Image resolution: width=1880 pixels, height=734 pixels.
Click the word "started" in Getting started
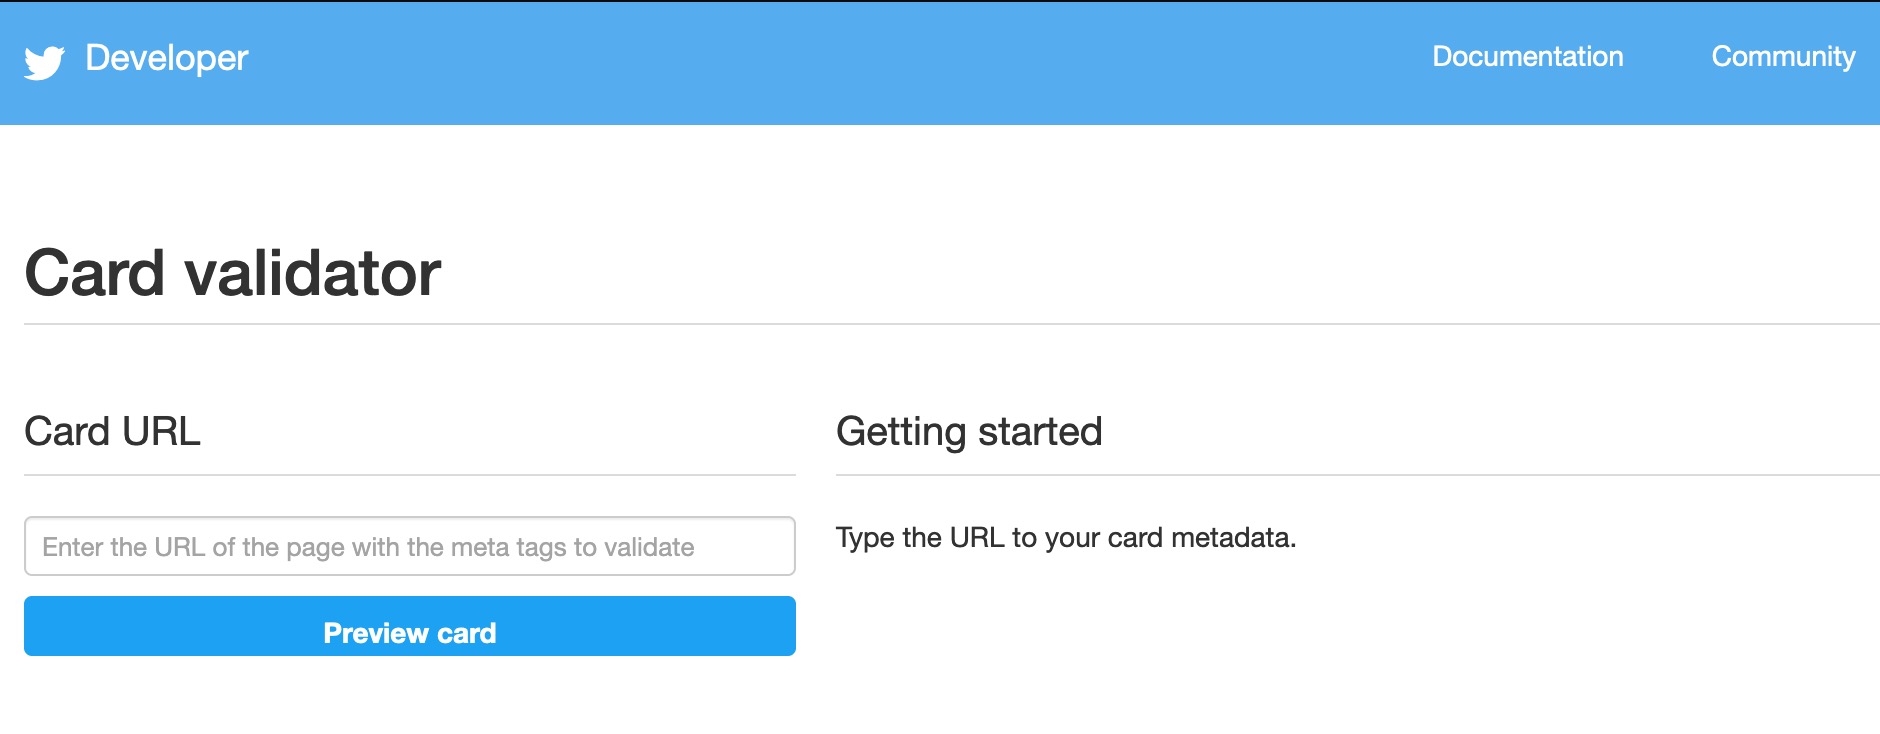click(1039, 432)
